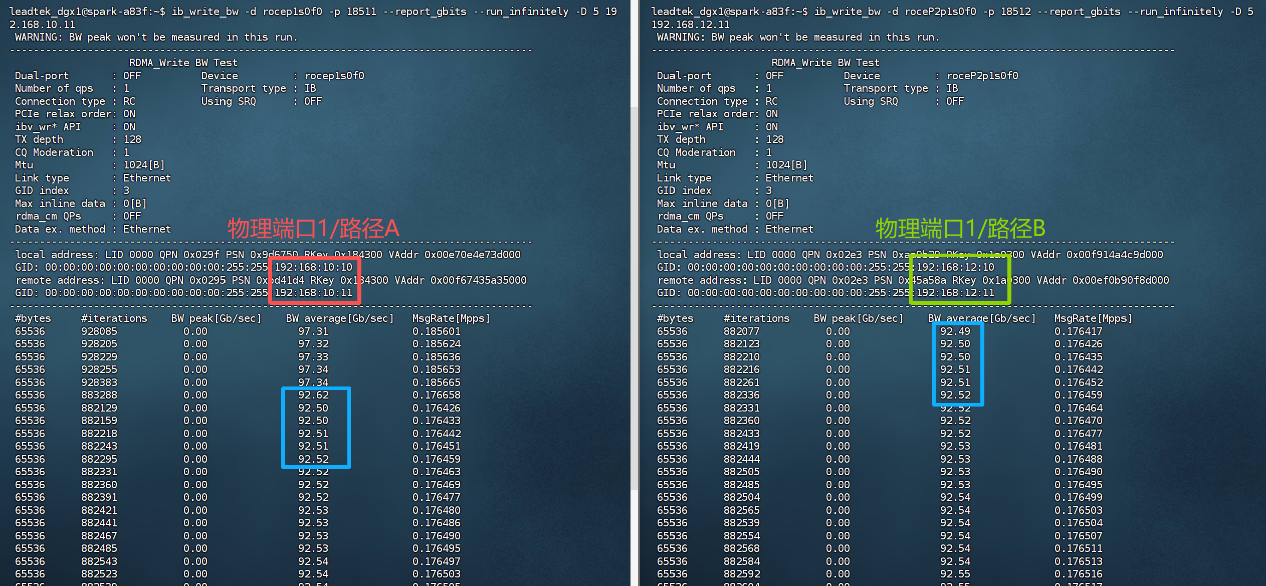Click MsgRate value 0.176658
1266x586 pixels.
tap(437, 395)
